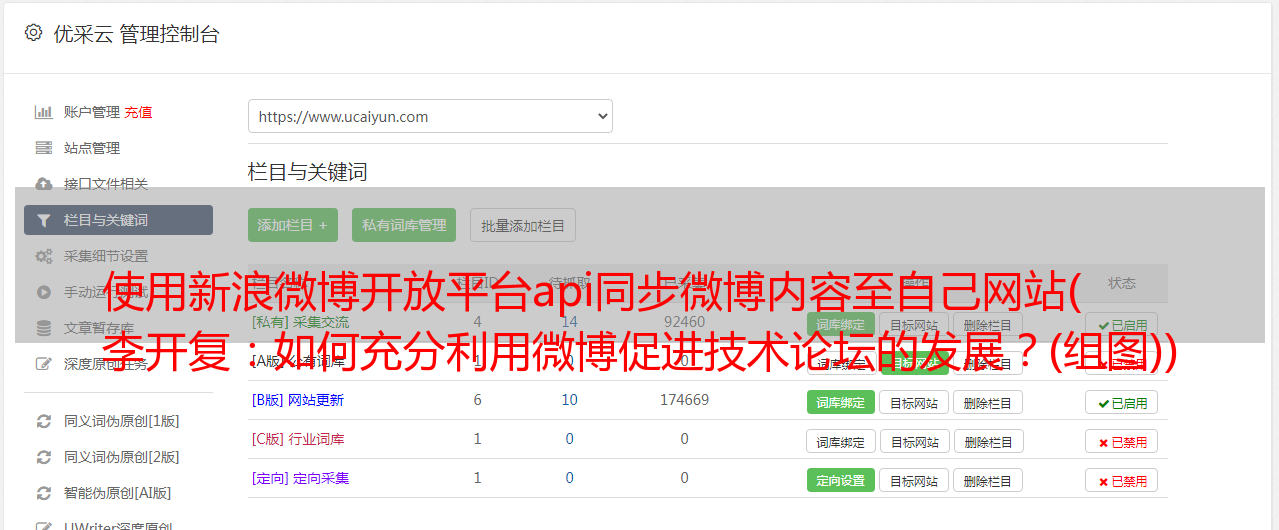Click 删除栏目 in the 采集交流 row
1279x530 pixels.
[988, 325]
